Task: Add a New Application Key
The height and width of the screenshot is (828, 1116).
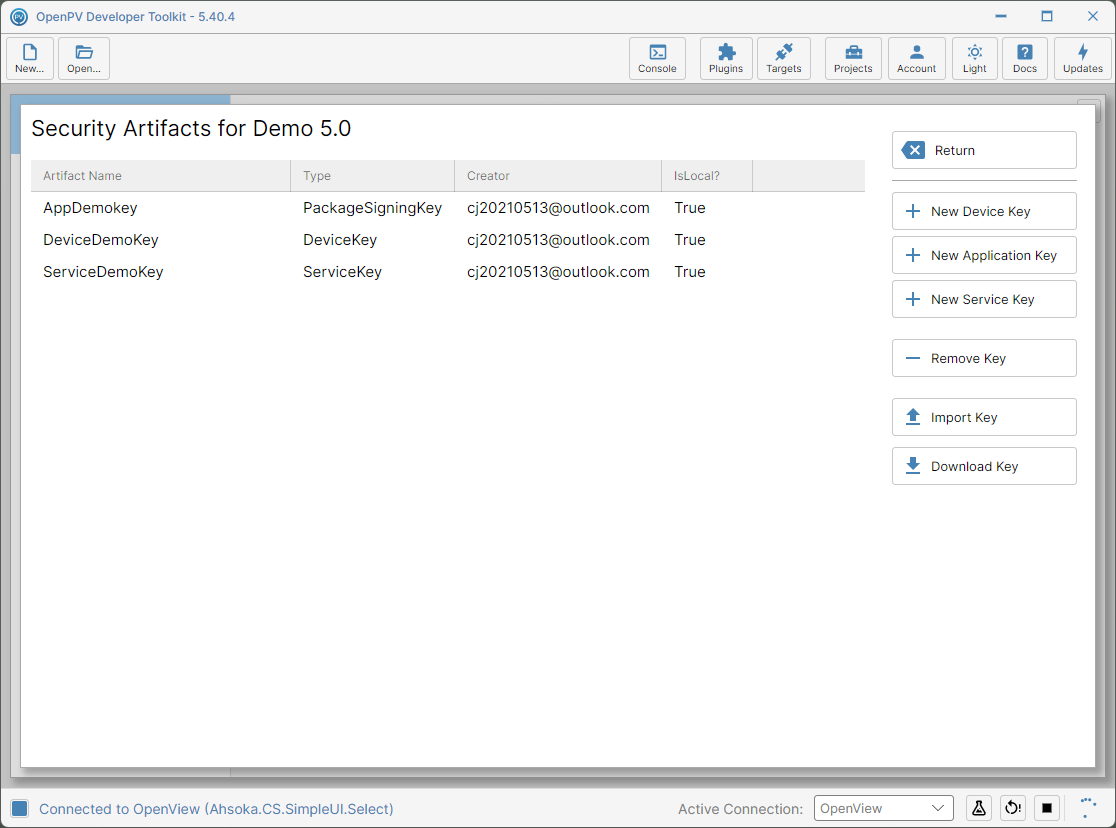Action: [984, 256]
